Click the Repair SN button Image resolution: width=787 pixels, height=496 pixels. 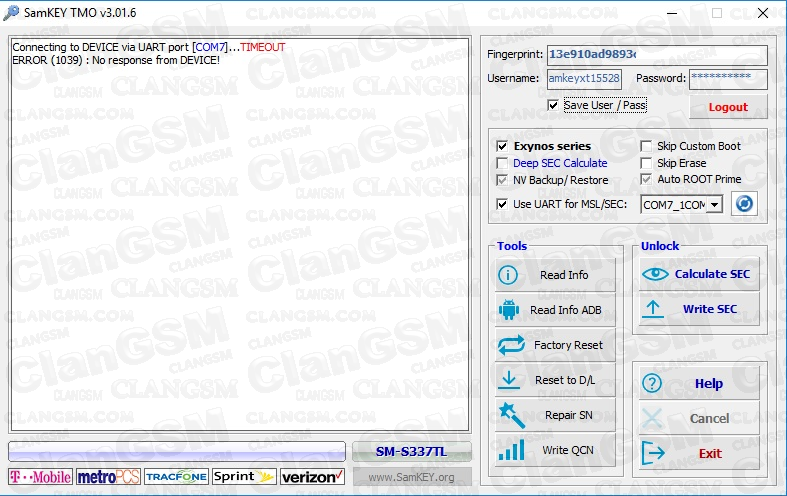(555, 415)
